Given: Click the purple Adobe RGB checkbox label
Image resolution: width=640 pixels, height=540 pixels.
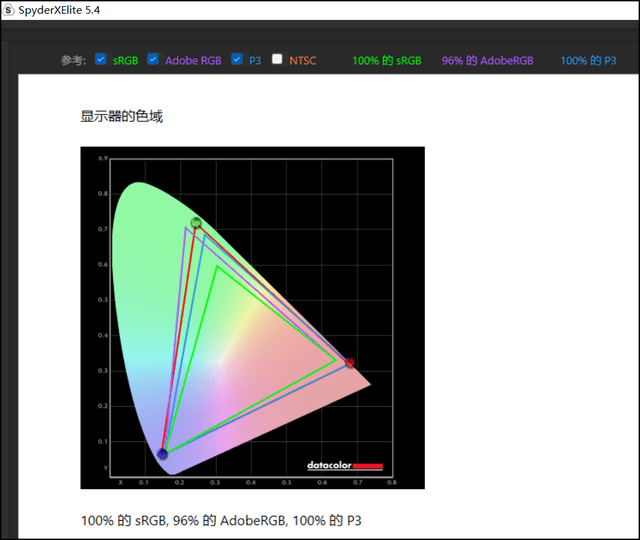Looking at the screenshot, I should pos(193,61).
